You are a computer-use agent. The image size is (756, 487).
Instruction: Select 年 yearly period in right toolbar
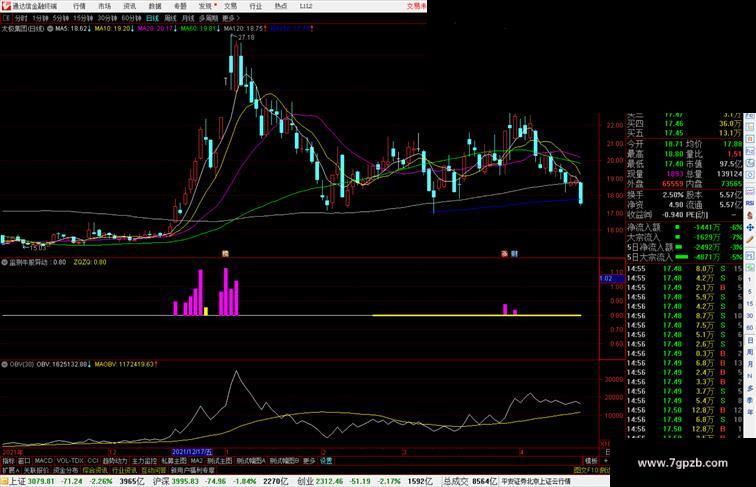(x=750, y=412)
